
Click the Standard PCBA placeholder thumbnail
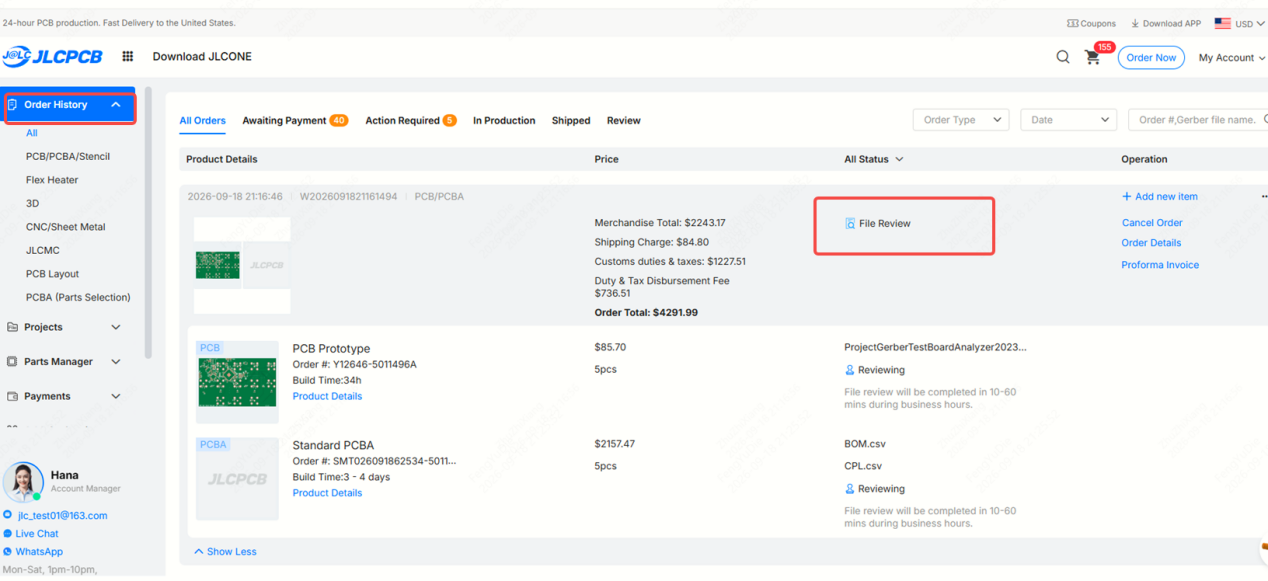tap(237, 479)
